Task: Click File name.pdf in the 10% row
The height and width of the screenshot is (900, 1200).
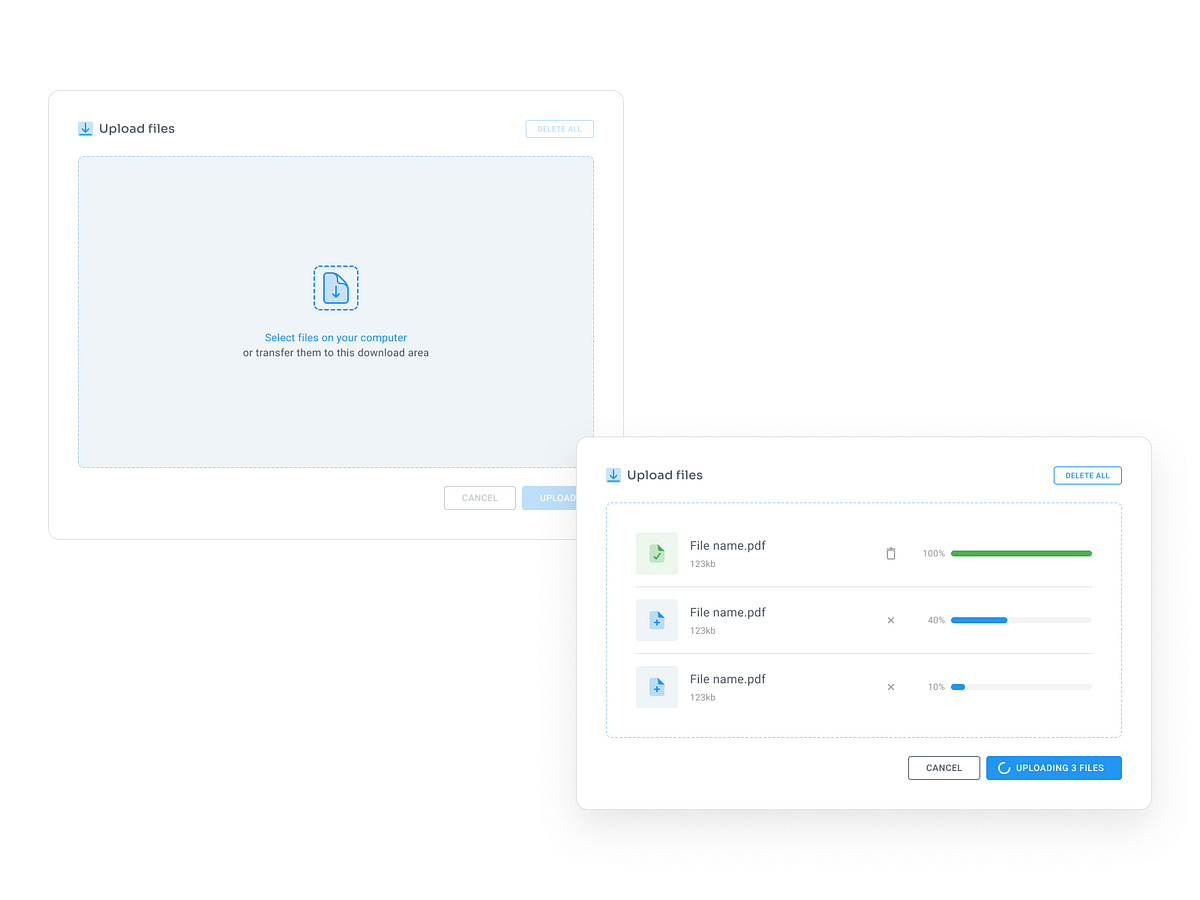Action: coord(728,680)
